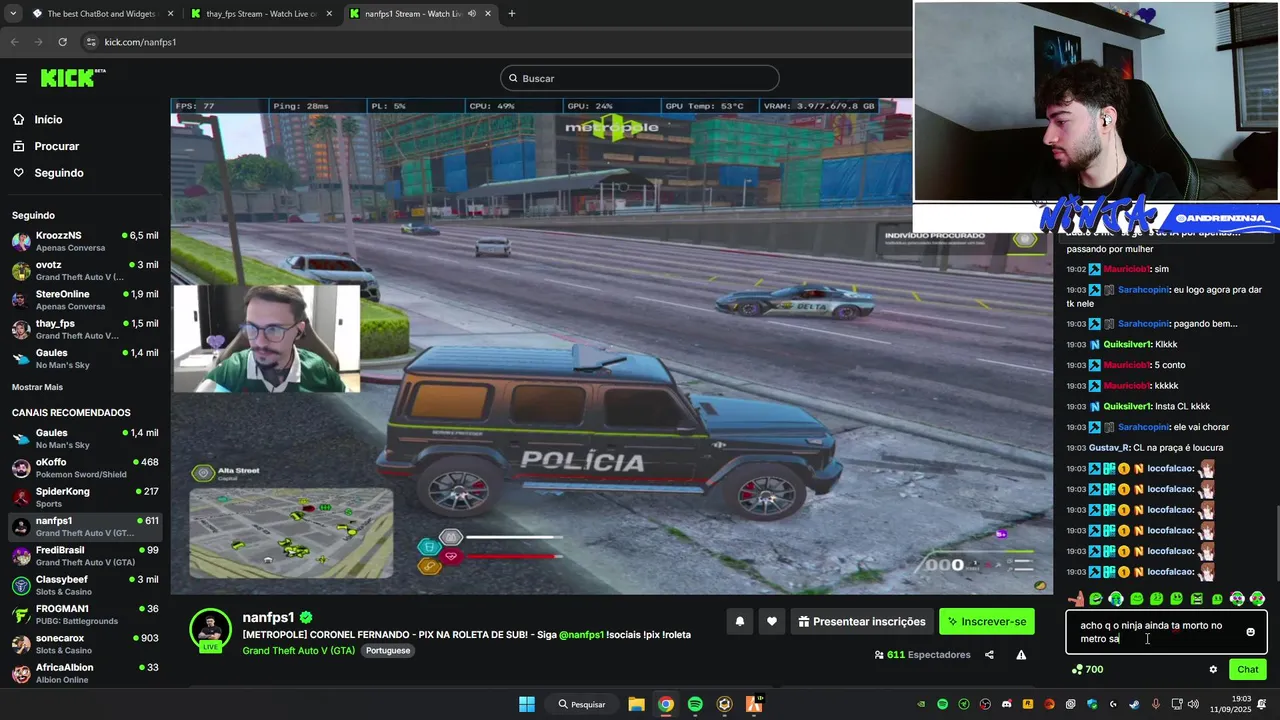Go back in browser
The image size is (1280, 720).
point(14,42)
